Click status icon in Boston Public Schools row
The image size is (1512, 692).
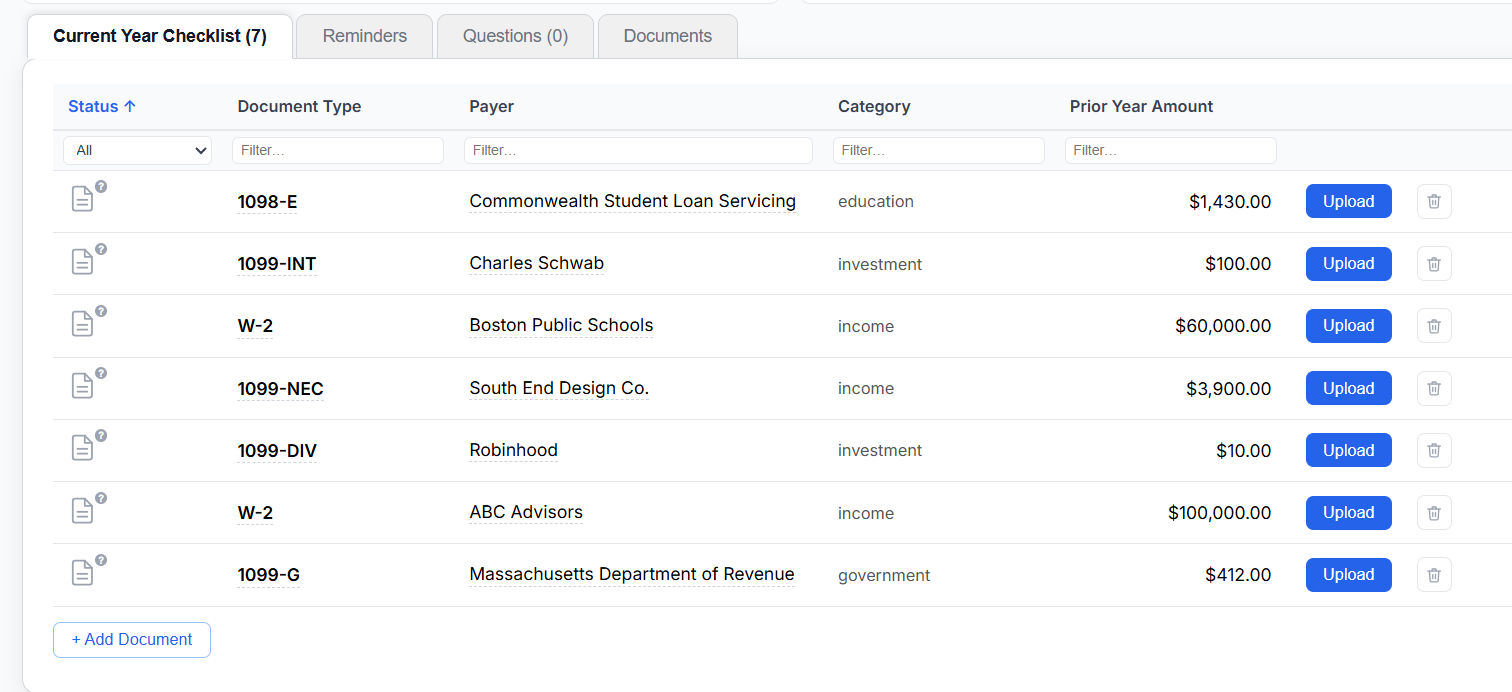[x=83, y=324]
